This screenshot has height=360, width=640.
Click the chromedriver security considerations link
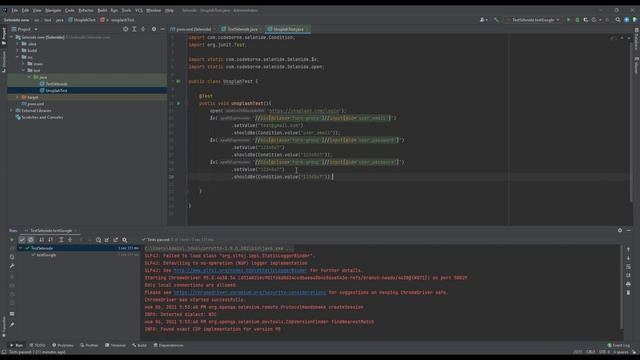tap(249, 292)
